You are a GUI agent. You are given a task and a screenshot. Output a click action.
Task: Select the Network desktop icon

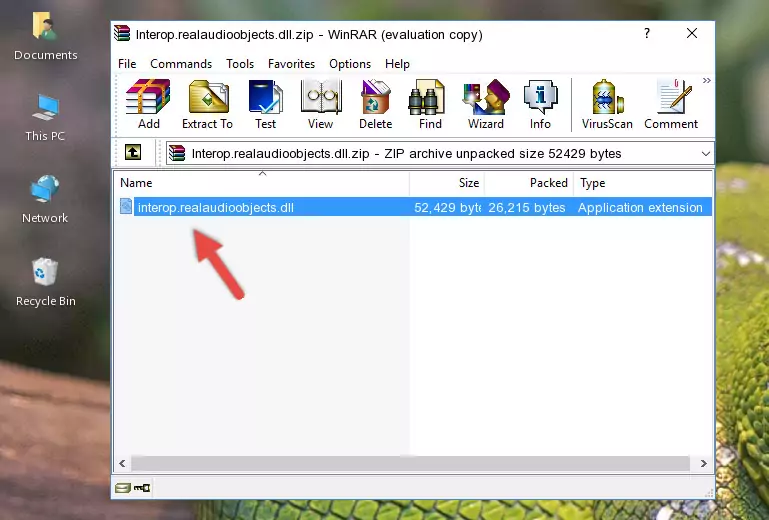coord(45,199)
